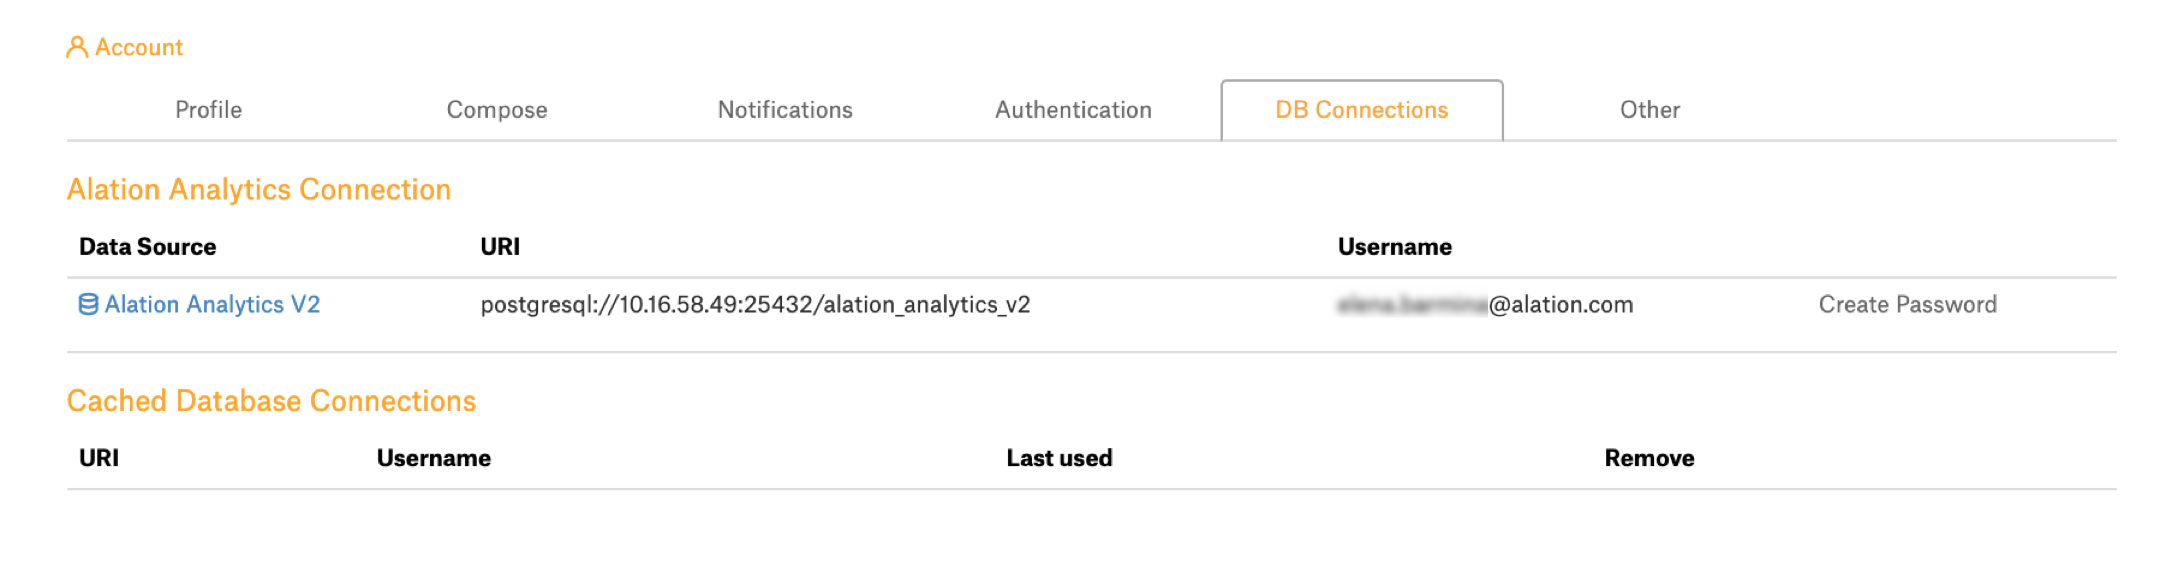Switch to the Compose tab
Viewport: 2160px width, 572px height.
(x=497, y=110)
